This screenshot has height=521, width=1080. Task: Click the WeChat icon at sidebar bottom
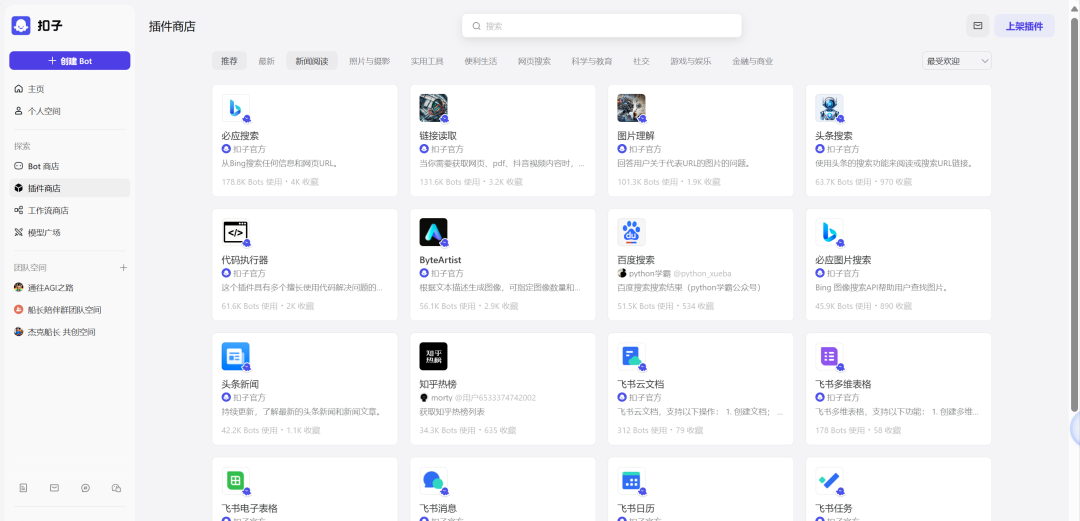[116, 488]
